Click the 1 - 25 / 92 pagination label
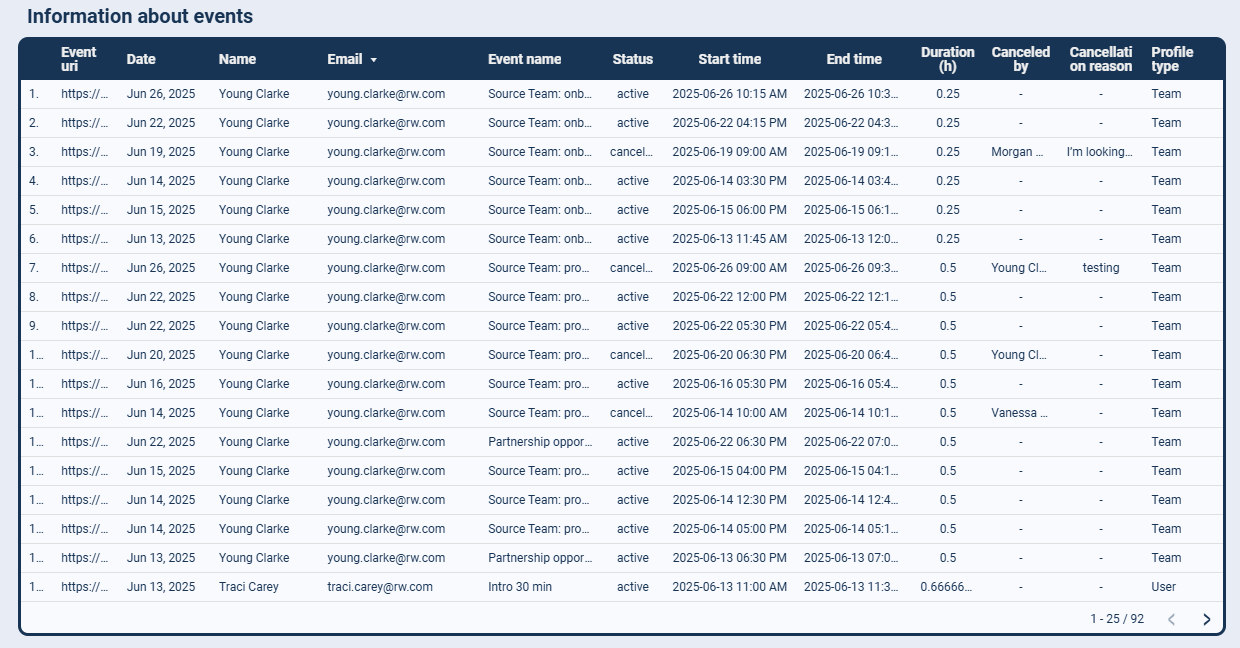Viewport: 1240px width, 648px height. click(1117, 619)
